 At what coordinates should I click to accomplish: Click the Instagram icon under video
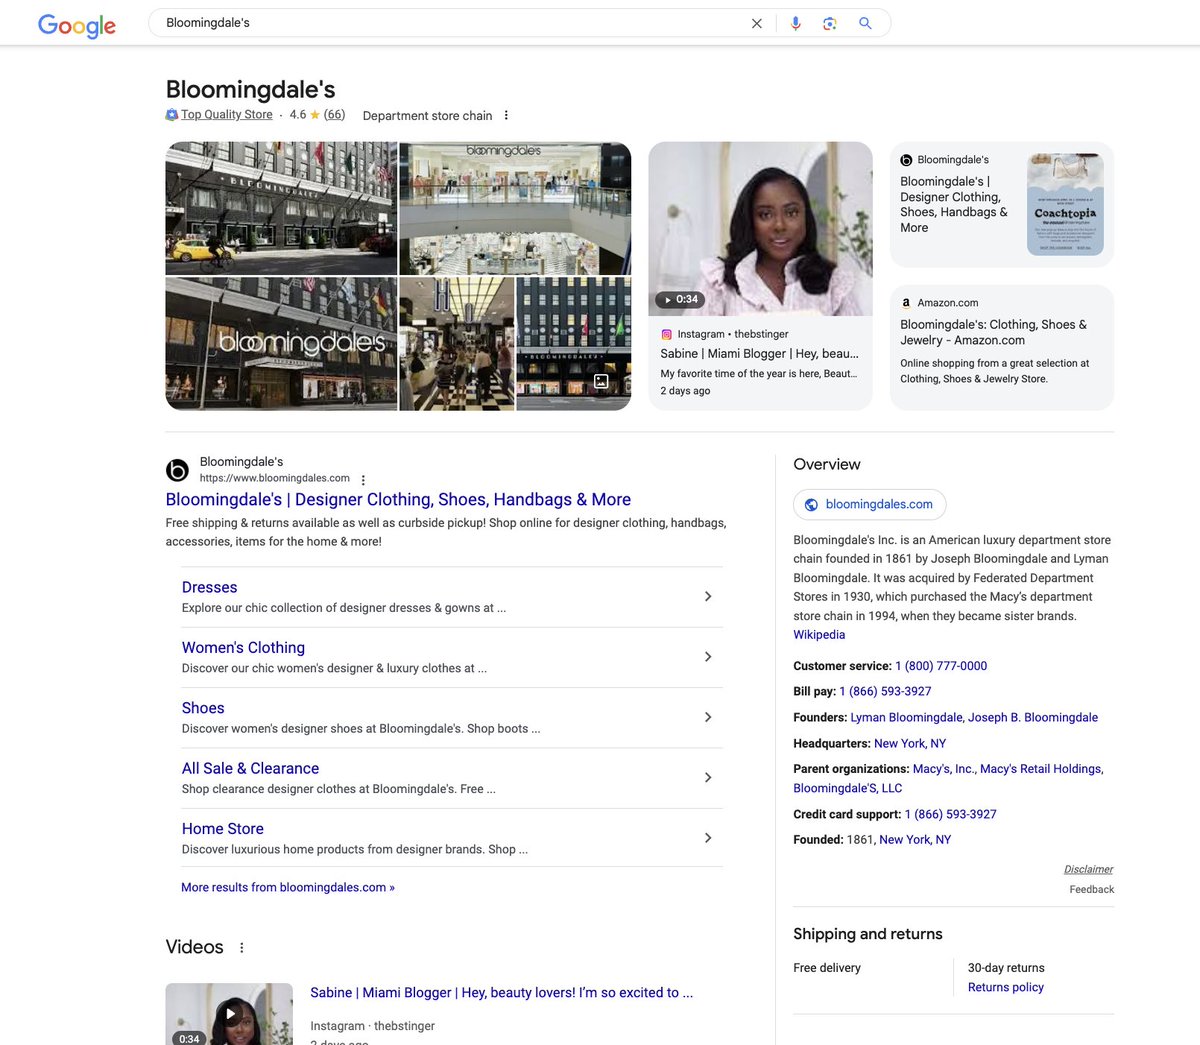tap(666, 334)
